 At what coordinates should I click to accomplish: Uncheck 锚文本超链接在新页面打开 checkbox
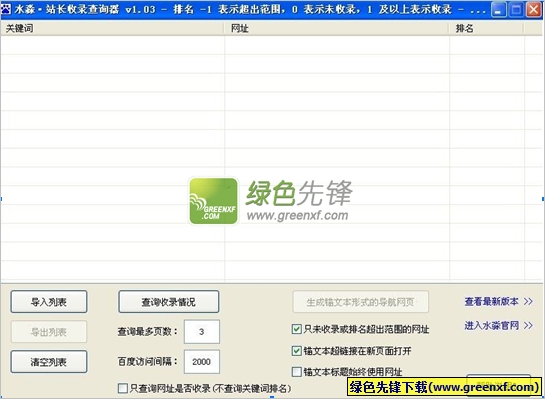point(296,351)
